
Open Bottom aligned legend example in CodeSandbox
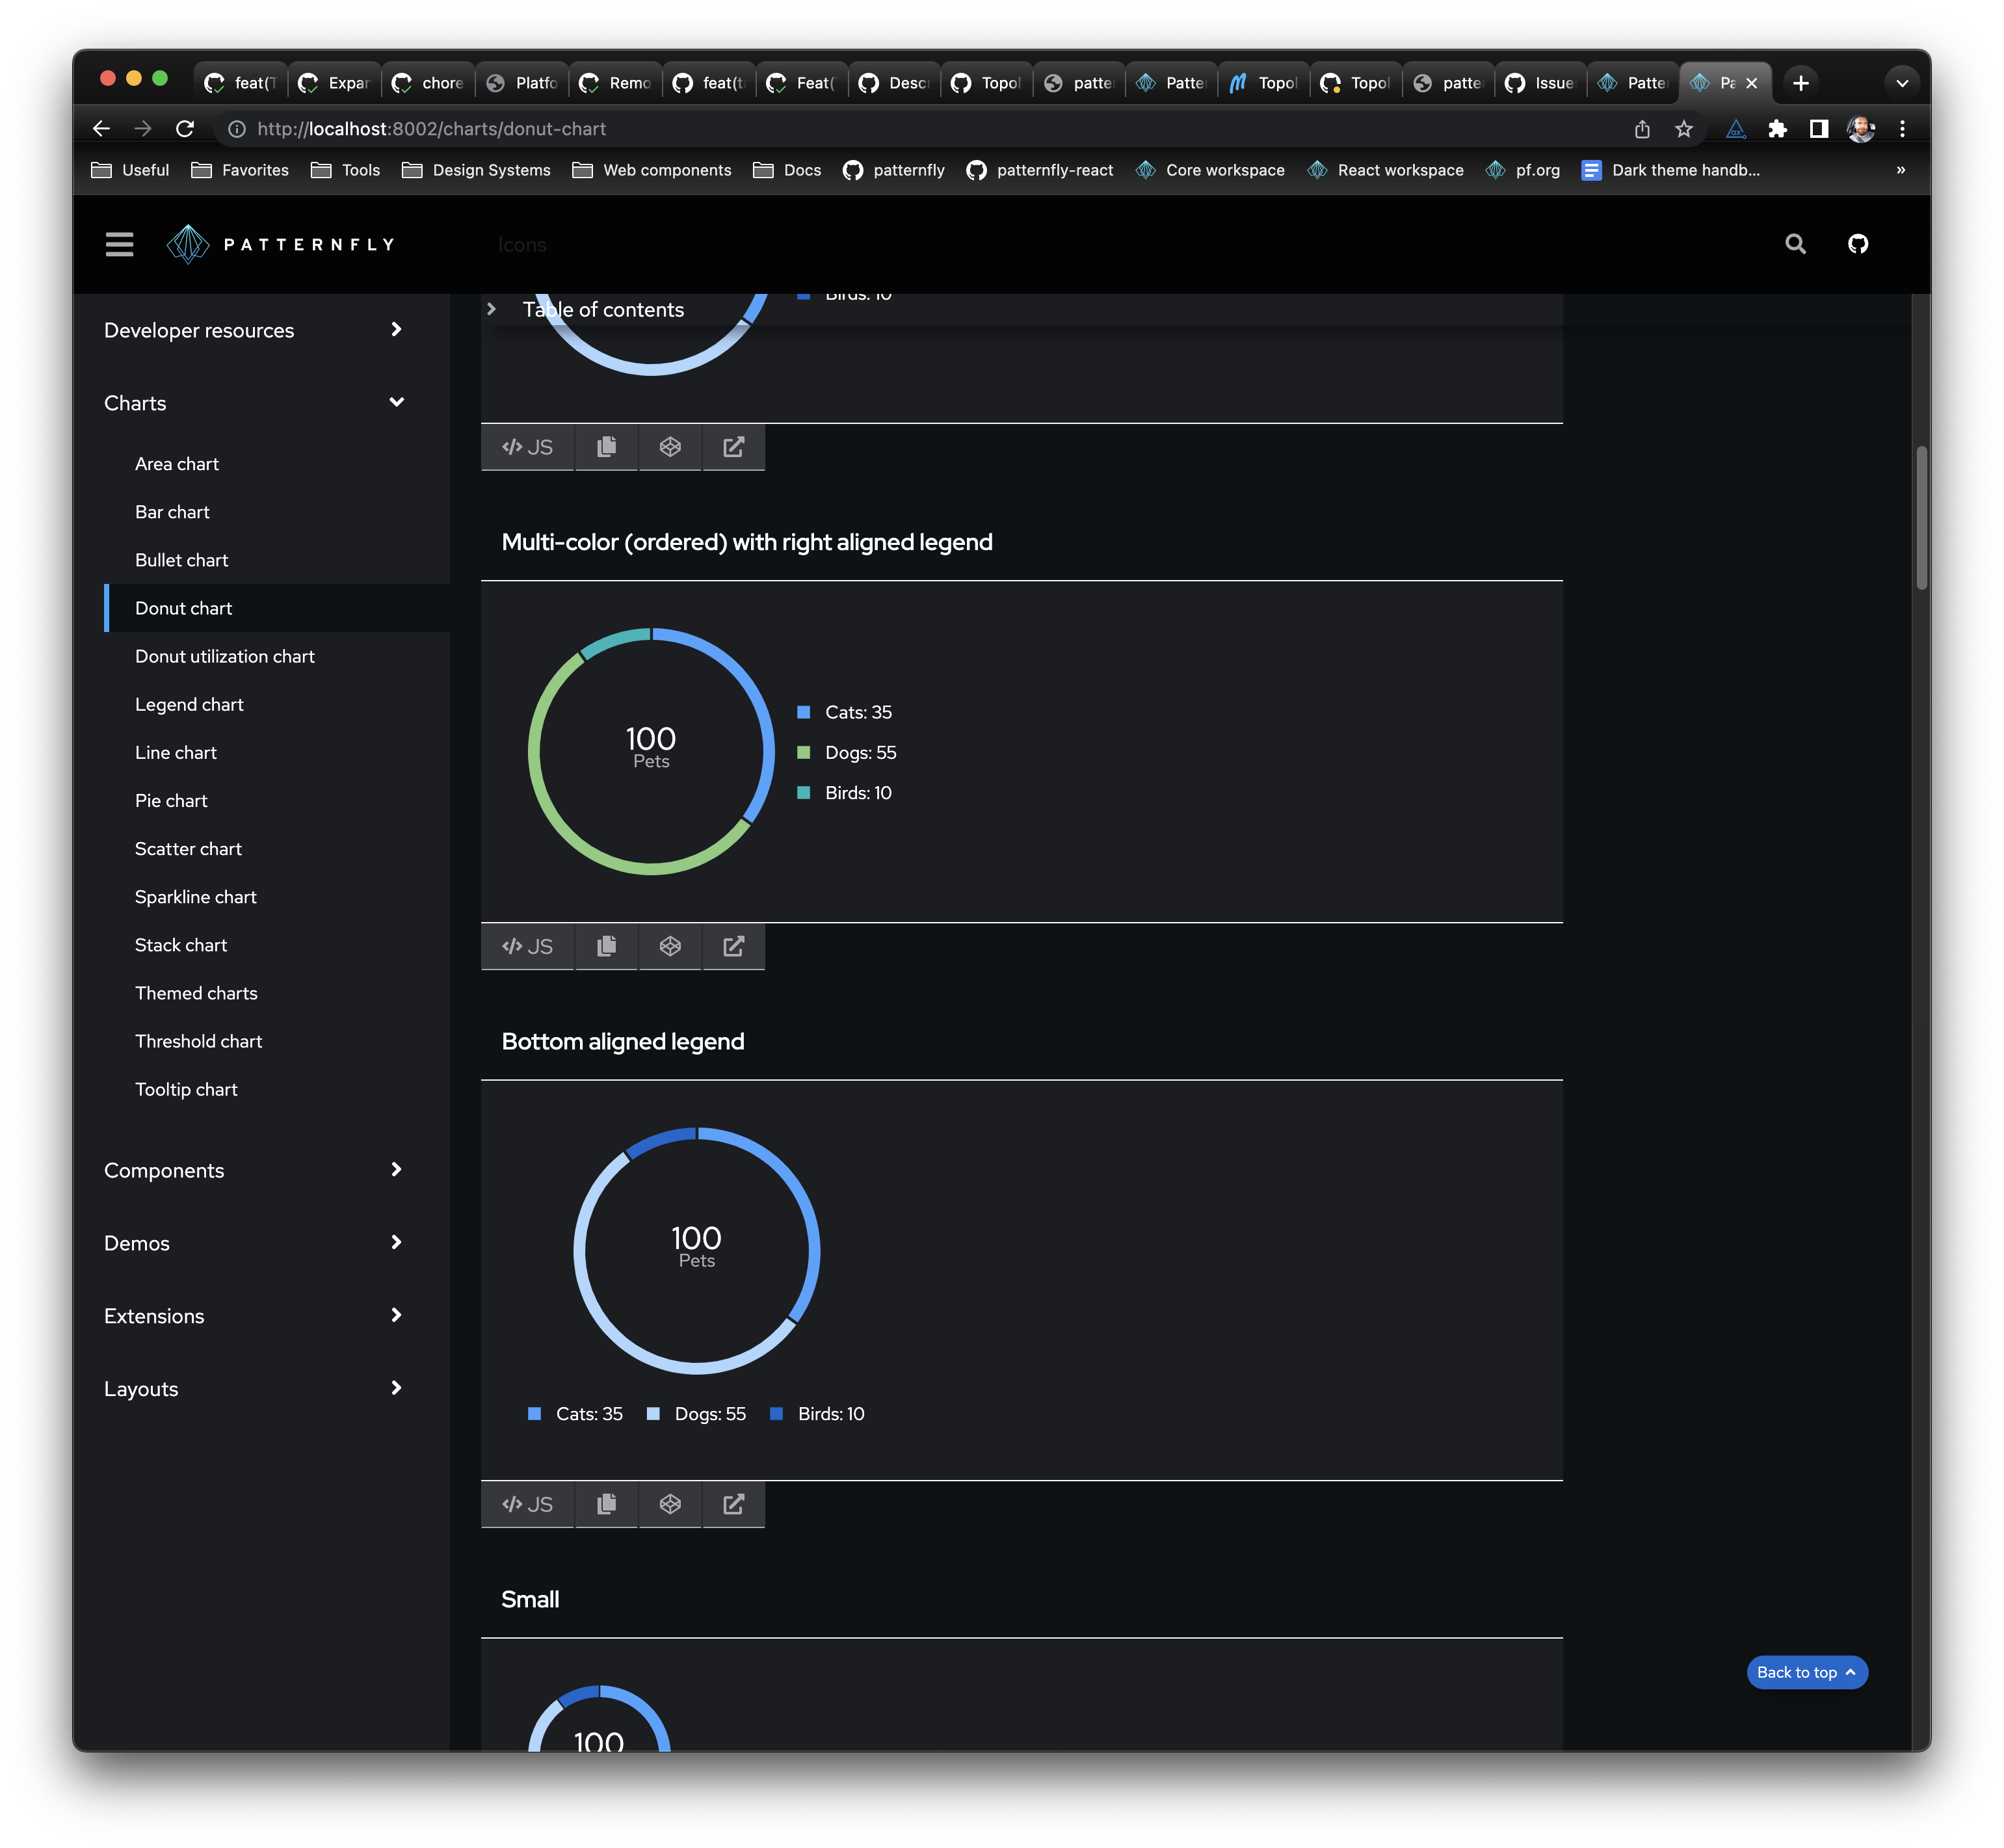click(670, 1504)
